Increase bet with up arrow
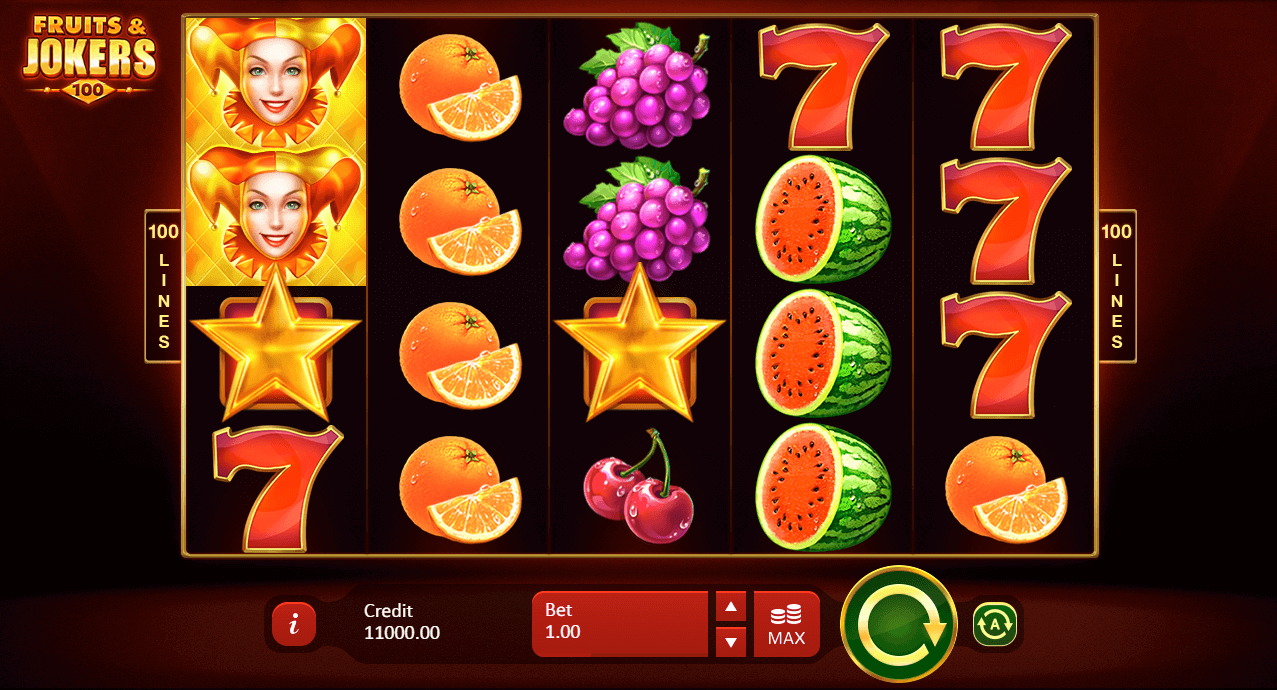Viewport: 1277px width, 690px height. 731,606
